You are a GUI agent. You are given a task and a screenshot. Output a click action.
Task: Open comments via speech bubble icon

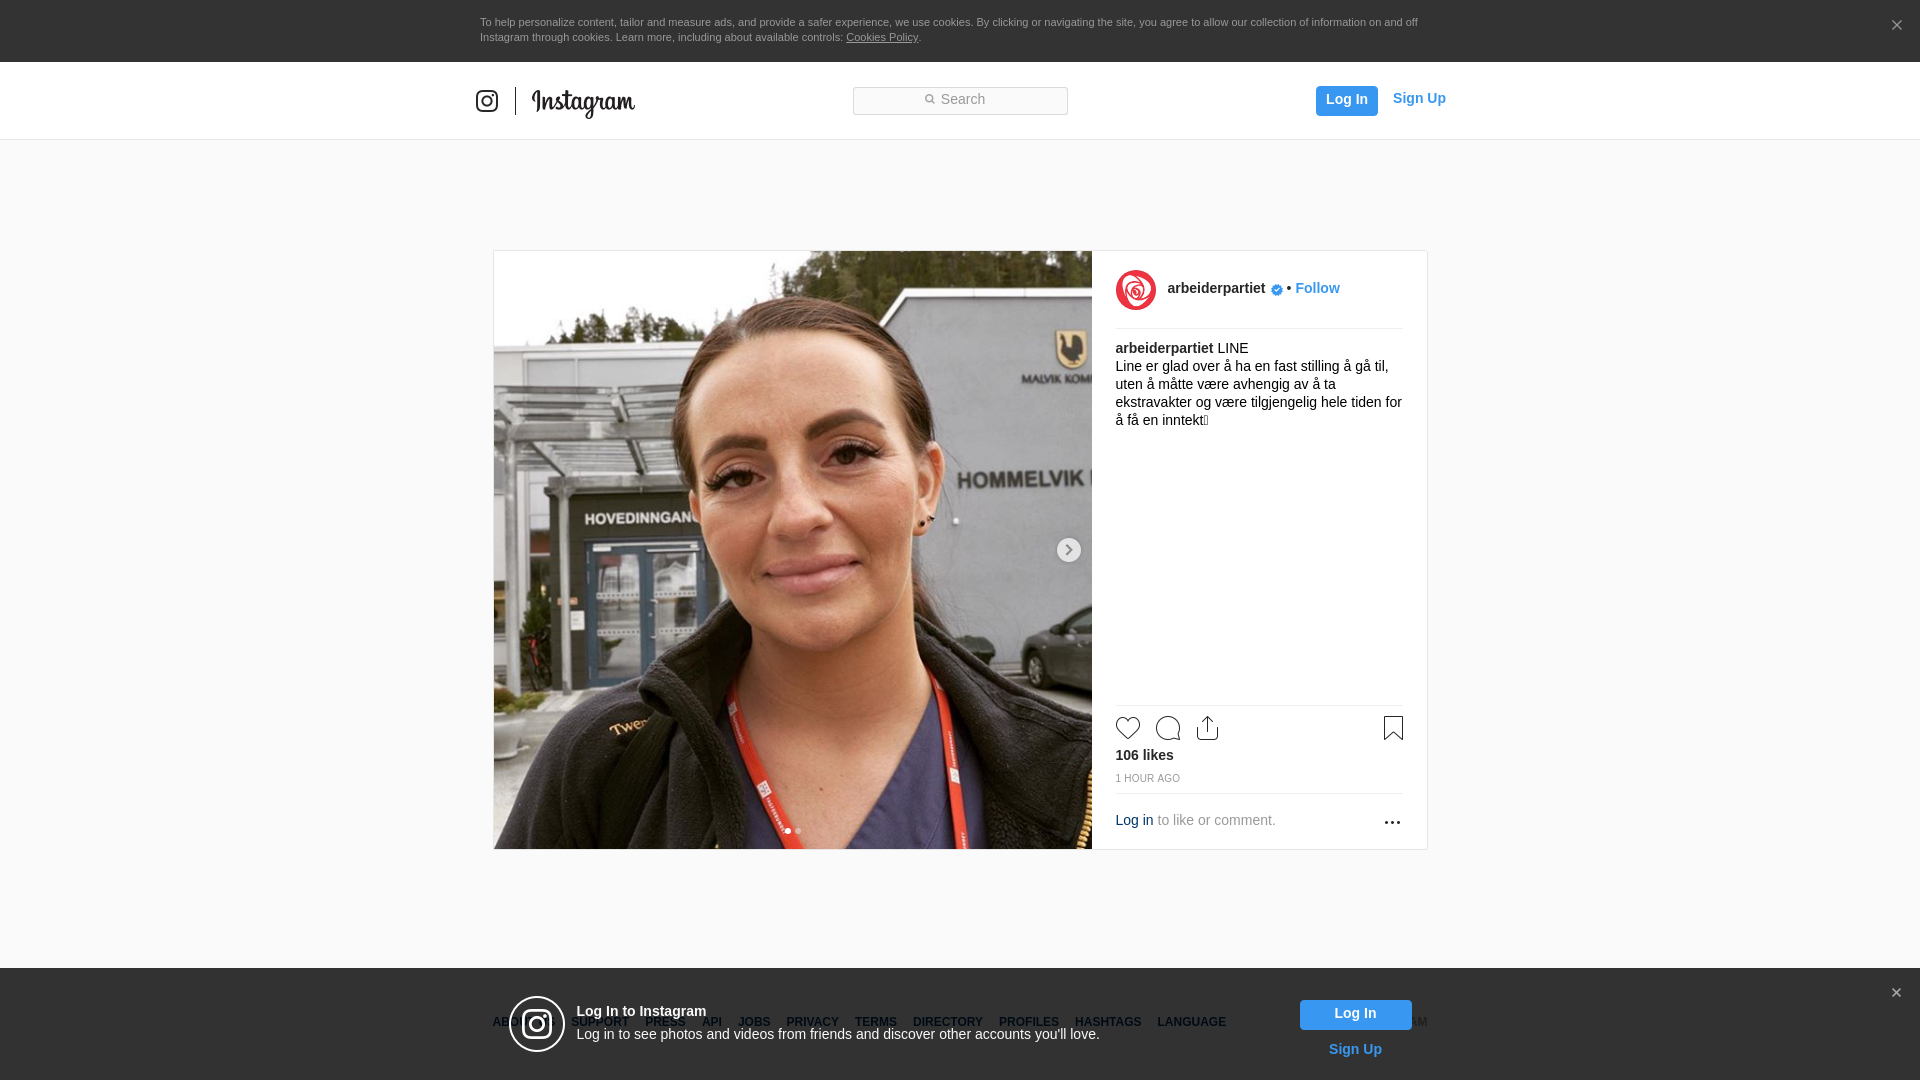click(x=1168, y=728)
